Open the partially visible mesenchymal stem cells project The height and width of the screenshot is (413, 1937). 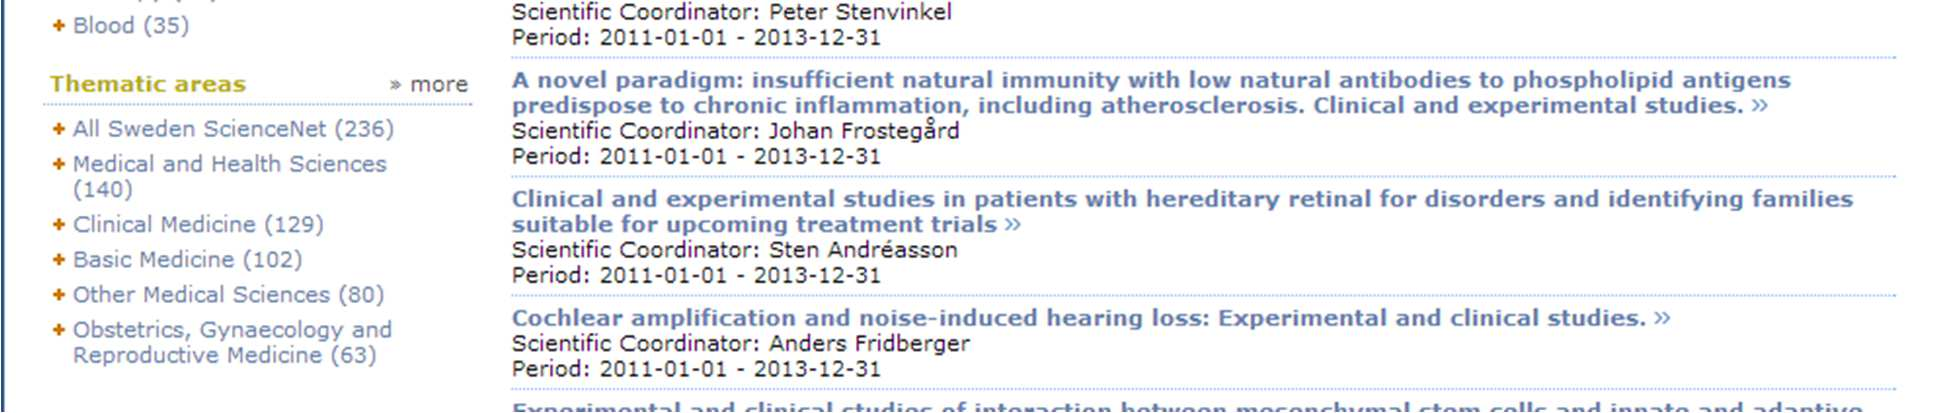click(x=1187, y=407)
